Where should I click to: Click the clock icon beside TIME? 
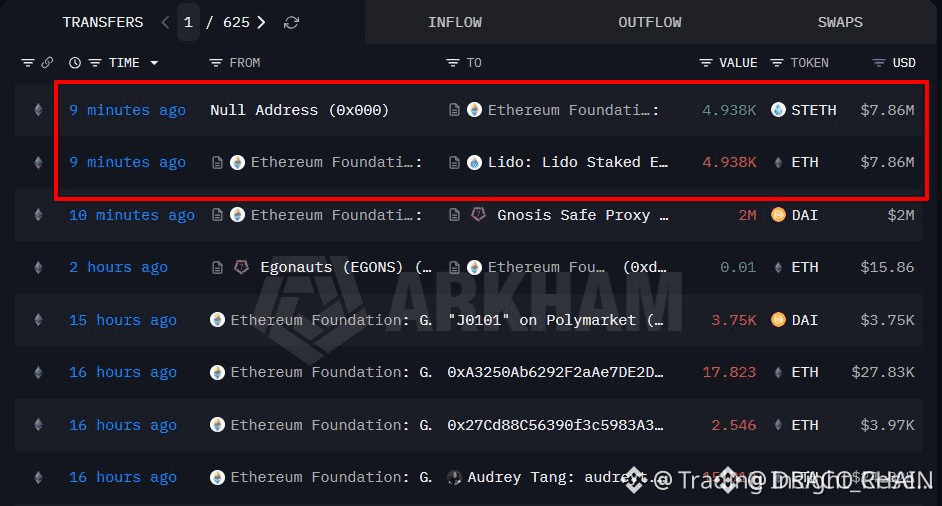pyautogui.click(x=74, y=62)
